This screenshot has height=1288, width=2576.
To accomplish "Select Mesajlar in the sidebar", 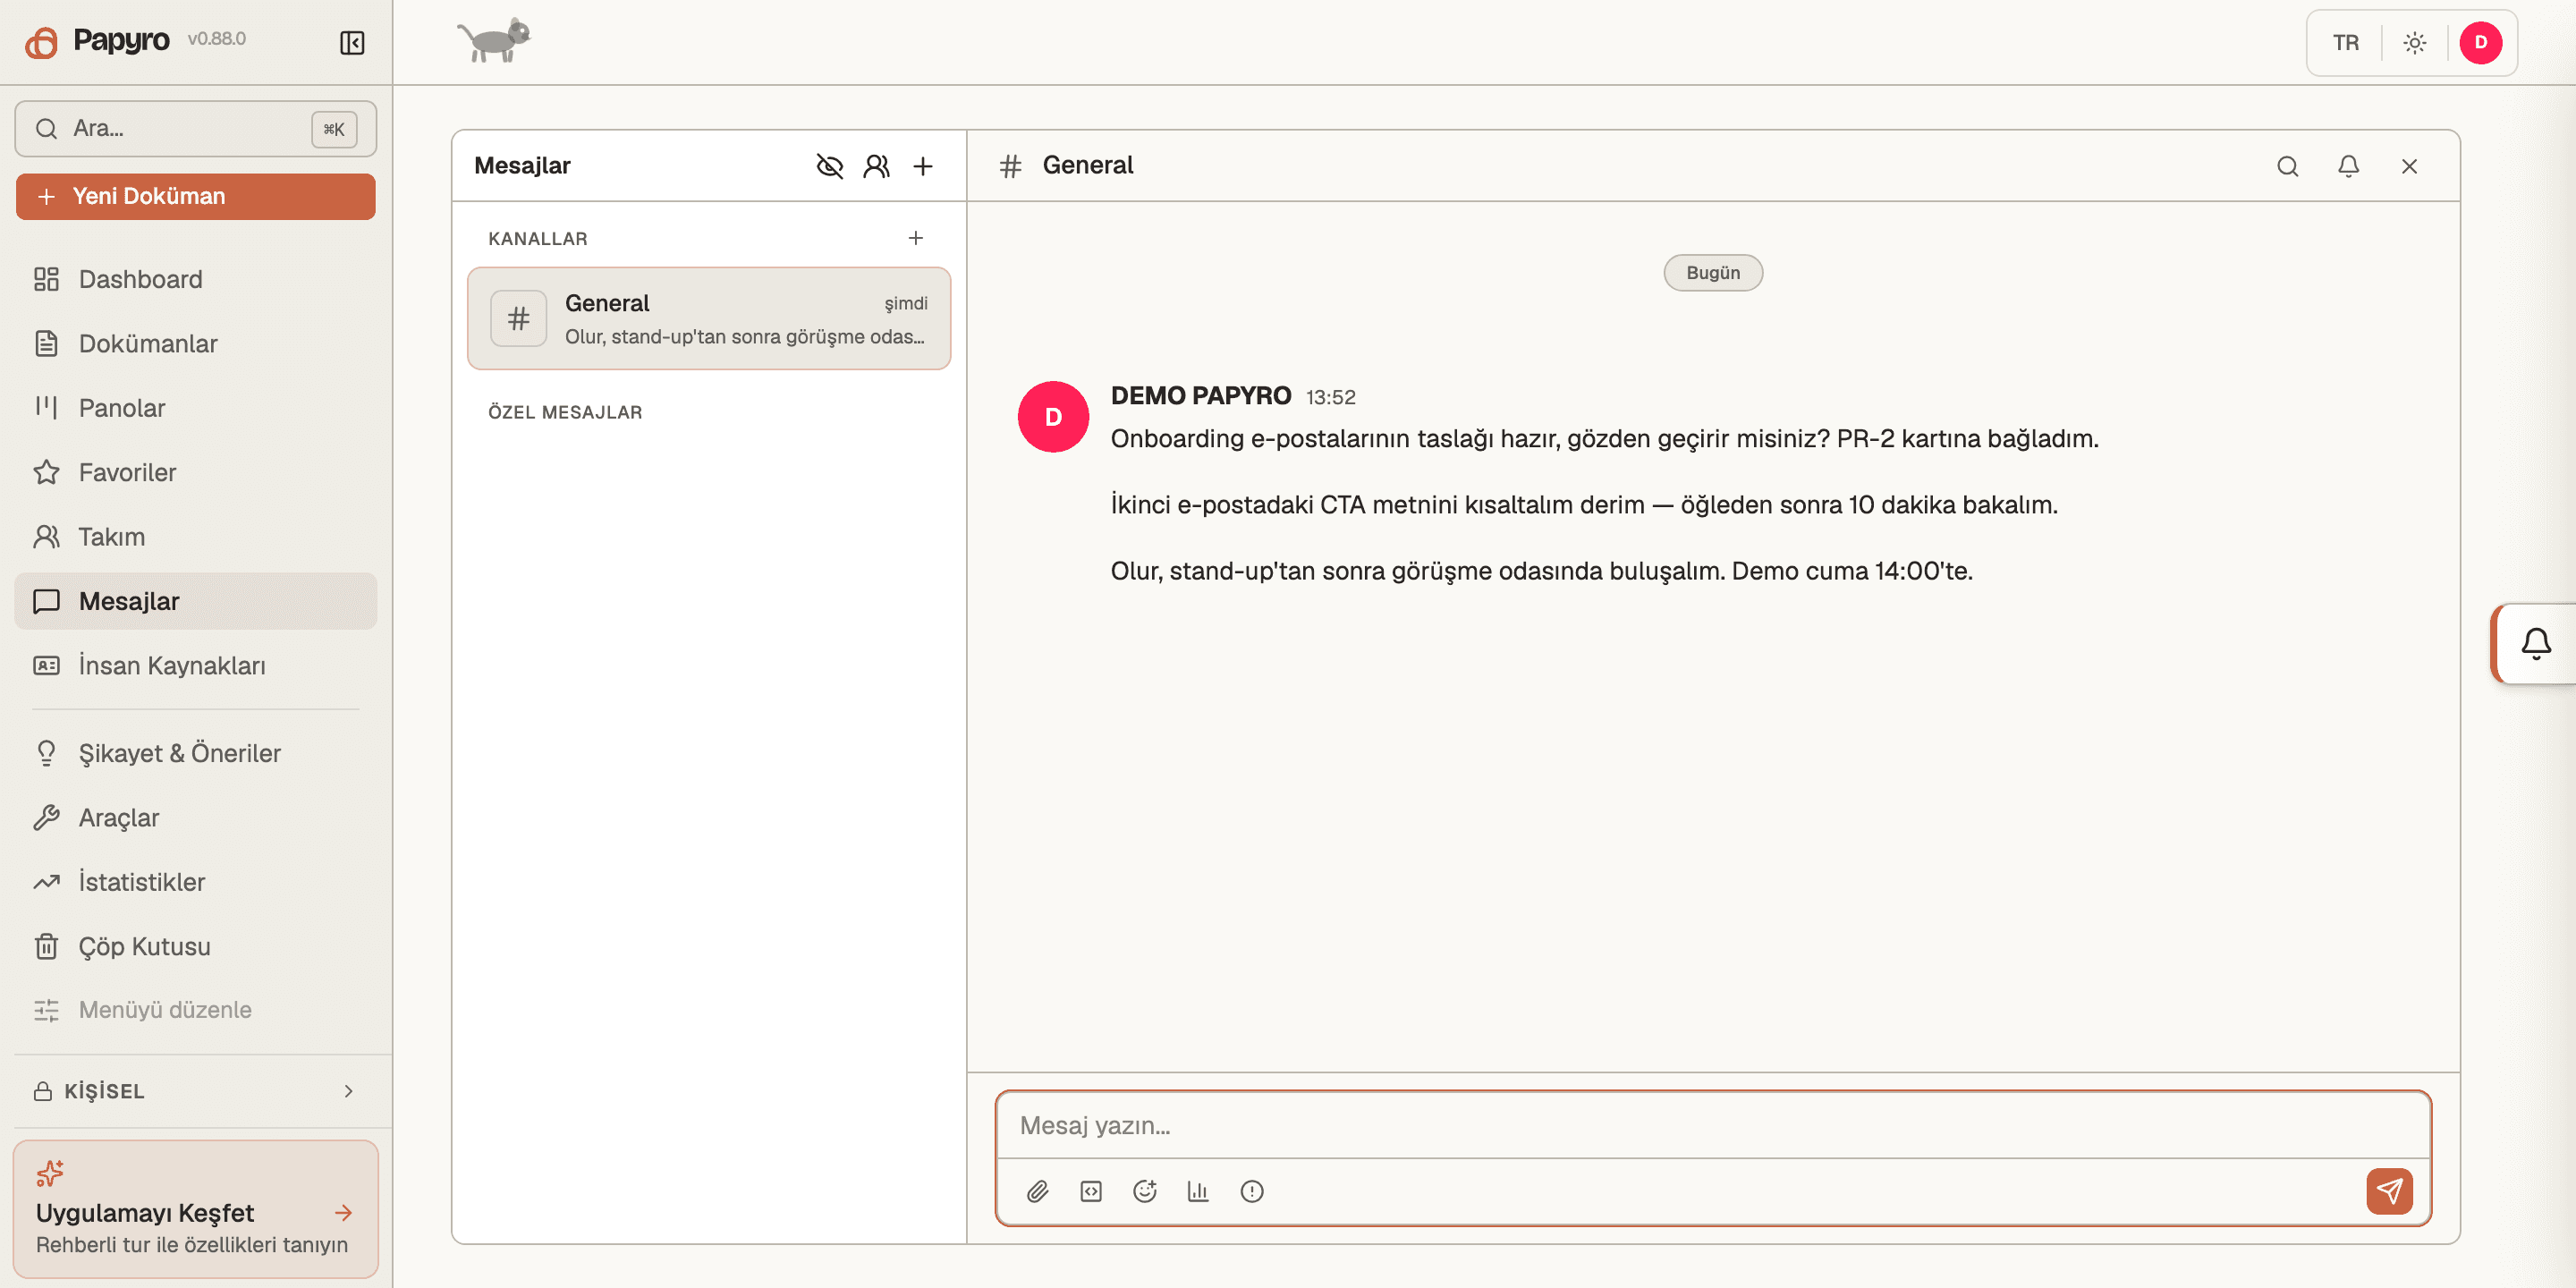I will (196, 601).
